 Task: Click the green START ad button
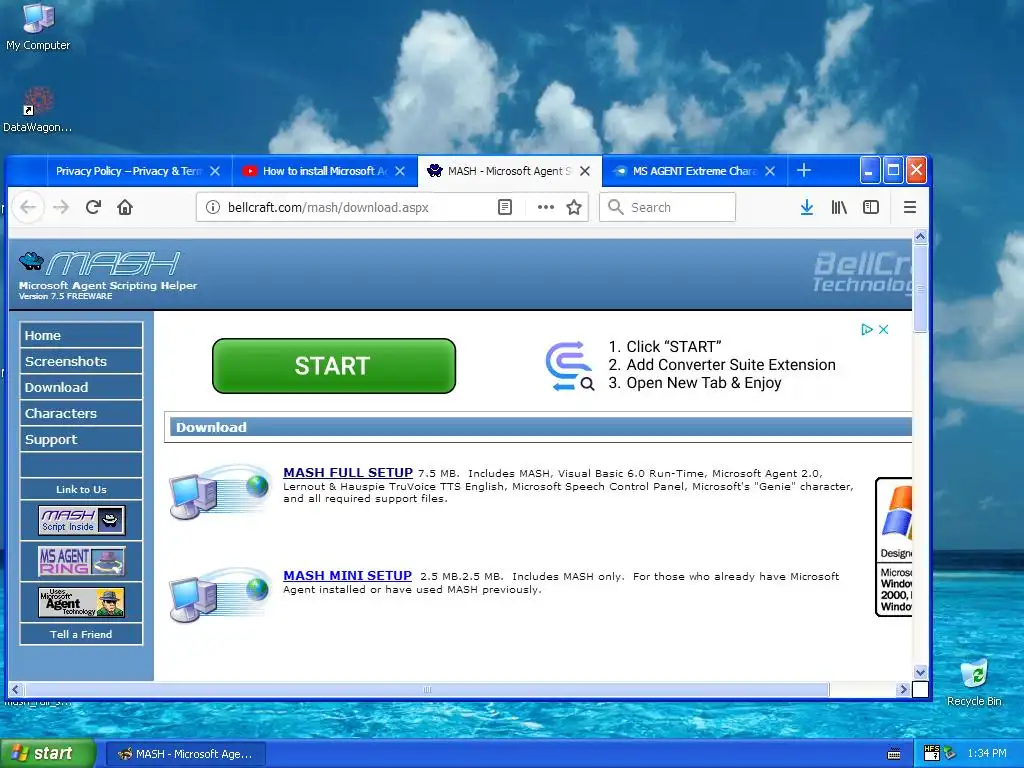tap(334, 366)
